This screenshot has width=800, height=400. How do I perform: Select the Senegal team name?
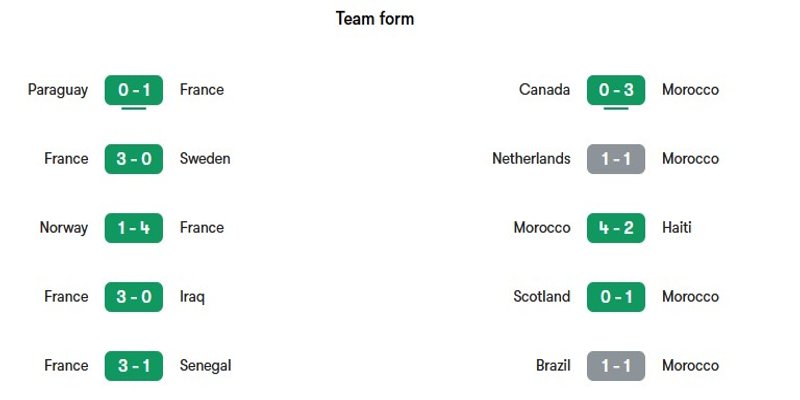[x=206, y=366]
